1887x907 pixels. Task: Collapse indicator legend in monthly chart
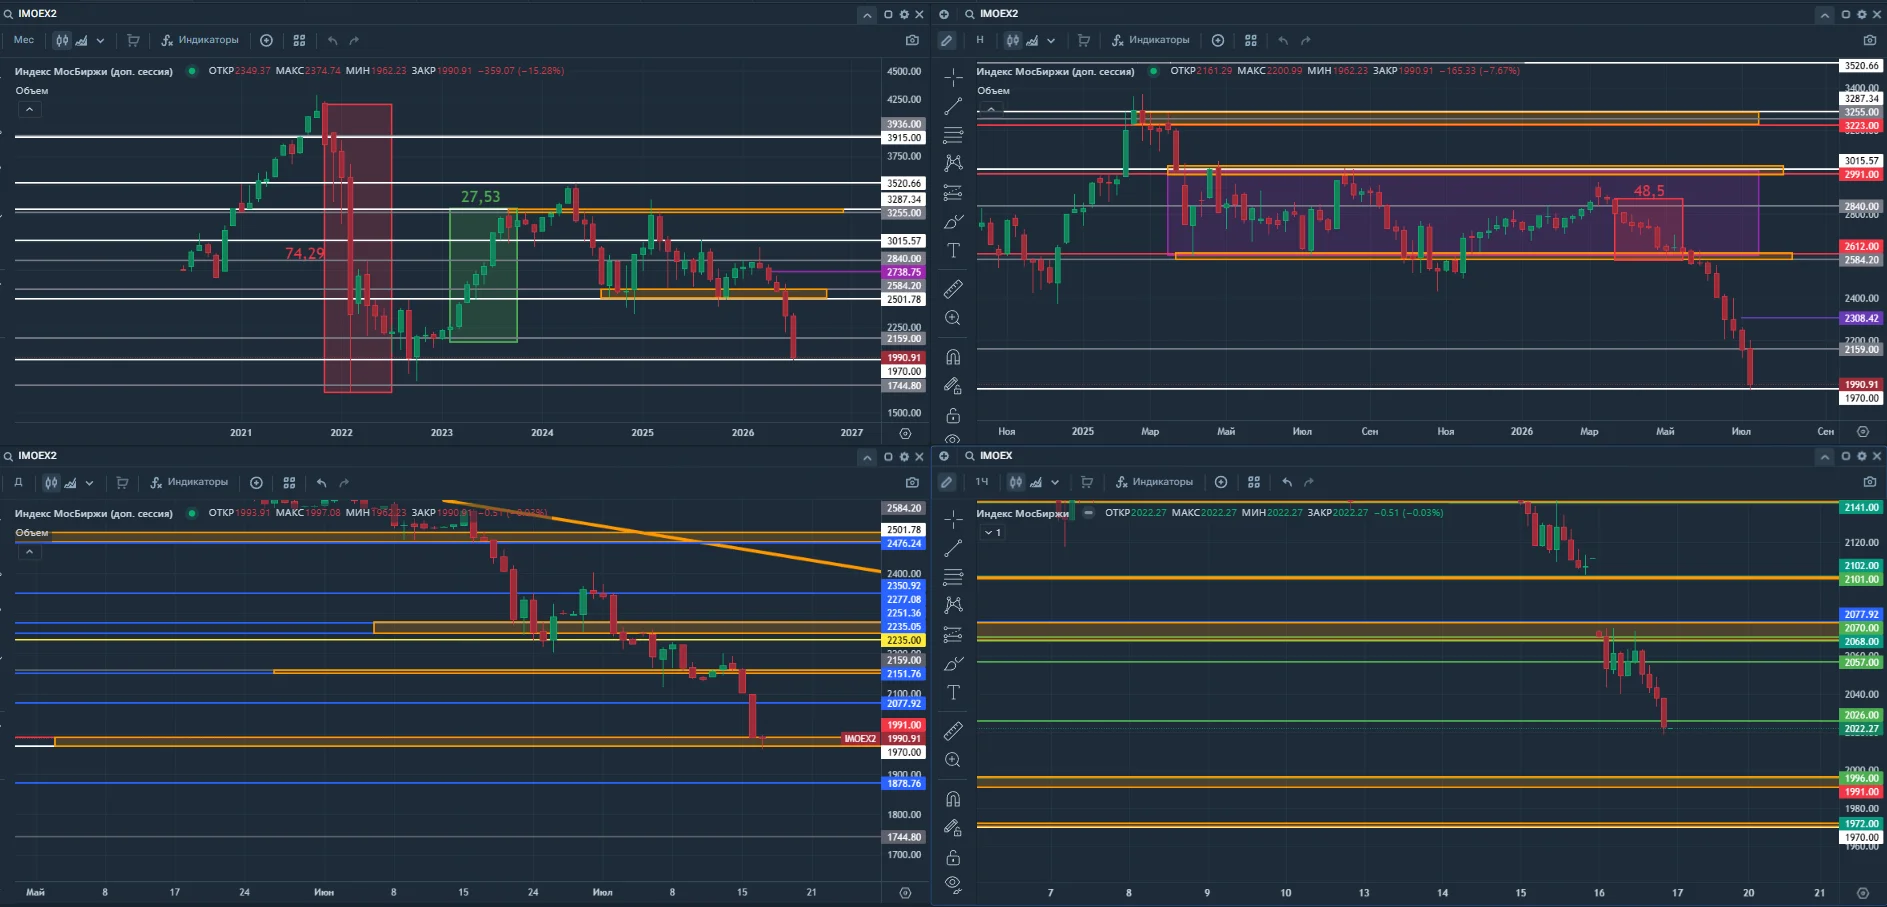click(30, 109)
